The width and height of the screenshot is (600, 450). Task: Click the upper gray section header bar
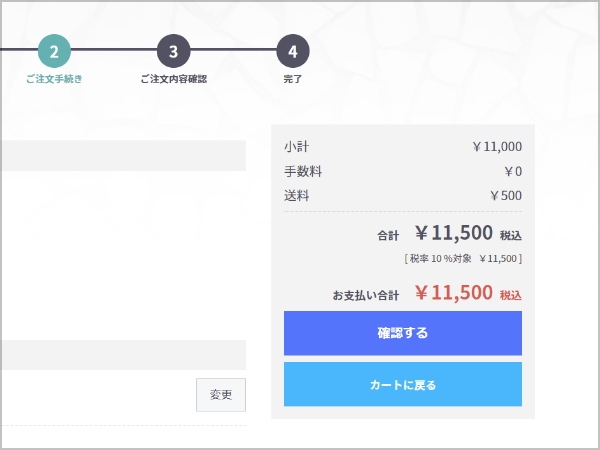pos(122,156)
